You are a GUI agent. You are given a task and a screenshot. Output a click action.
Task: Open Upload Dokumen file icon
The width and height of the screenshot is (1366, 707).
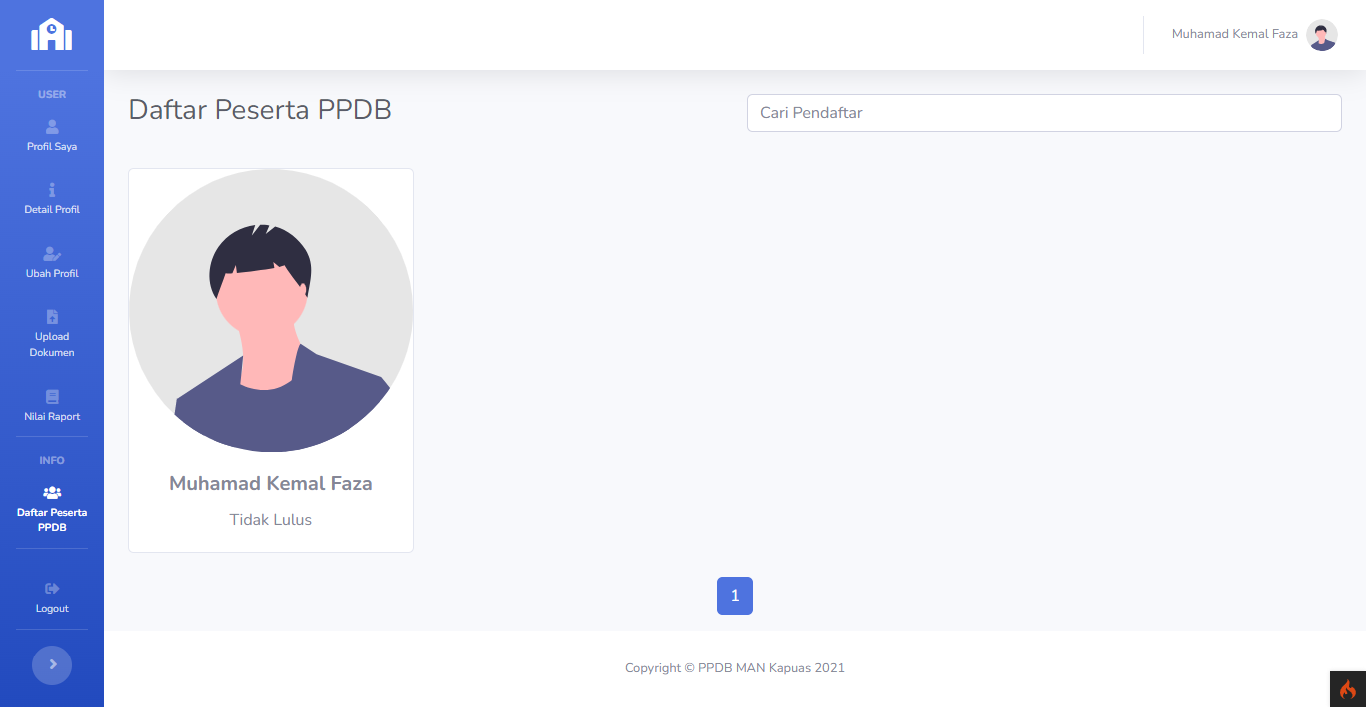pyautogui.click(x=52, y=317)
